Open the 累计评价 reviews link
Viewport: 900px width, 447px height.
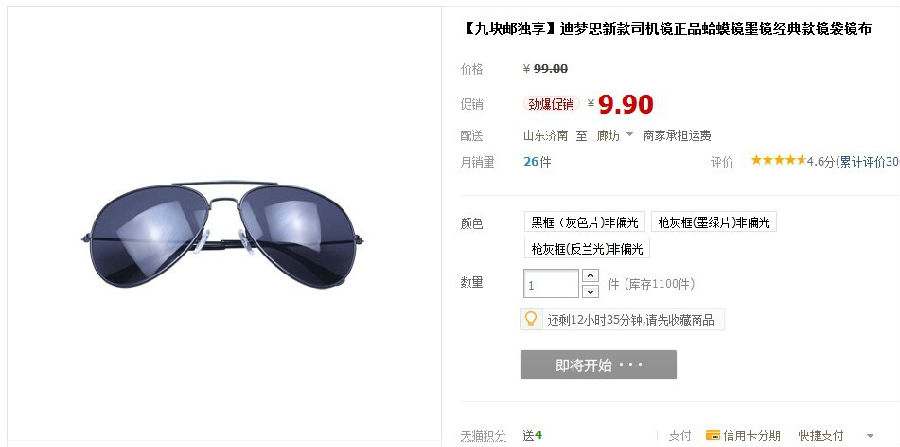(869, 162)
